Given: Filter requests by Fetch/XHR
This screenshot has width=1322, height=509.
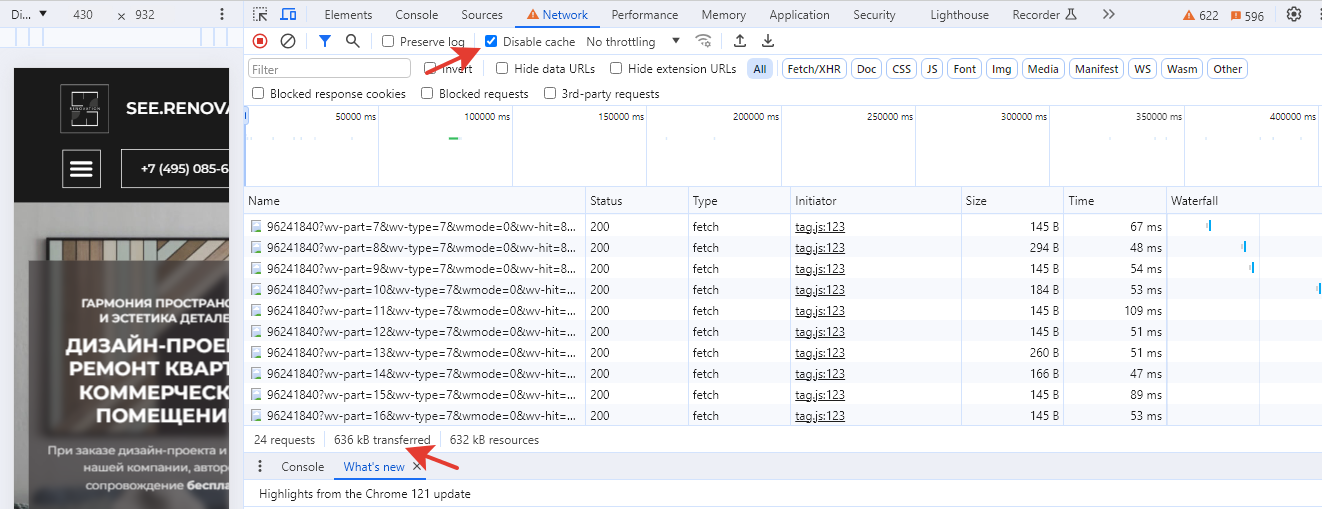Looking at the screenshot, I should click(x=814, y=69).
